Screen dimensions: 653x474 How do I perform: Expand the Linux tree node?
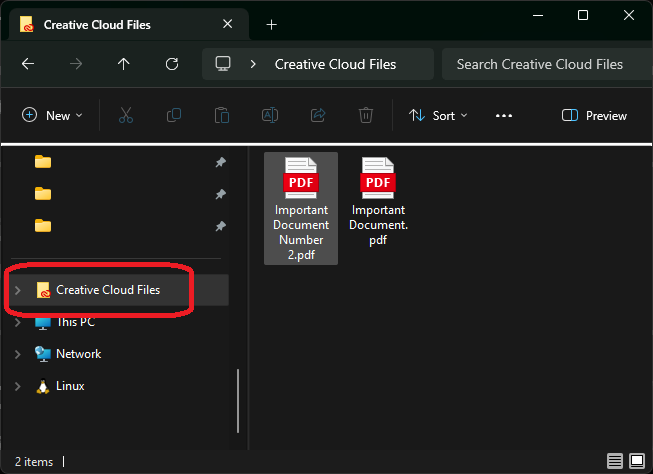coord(17,387)
